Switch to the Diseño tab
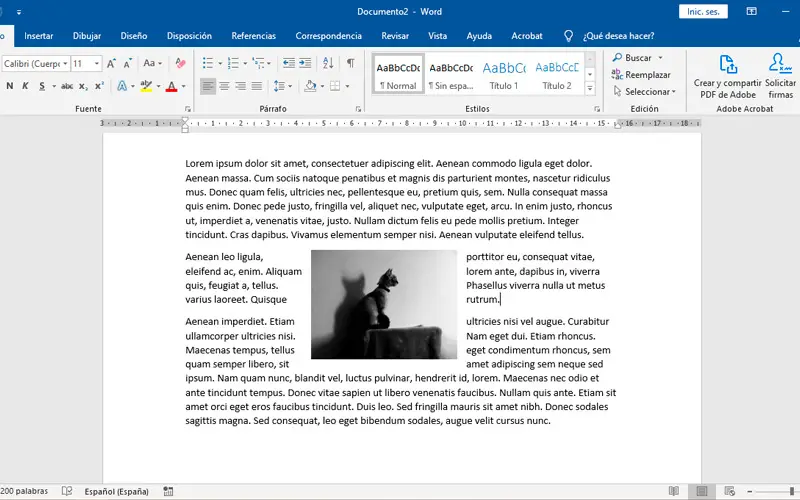The height and width of the screenshot is (500, 800). pos(134,35)
